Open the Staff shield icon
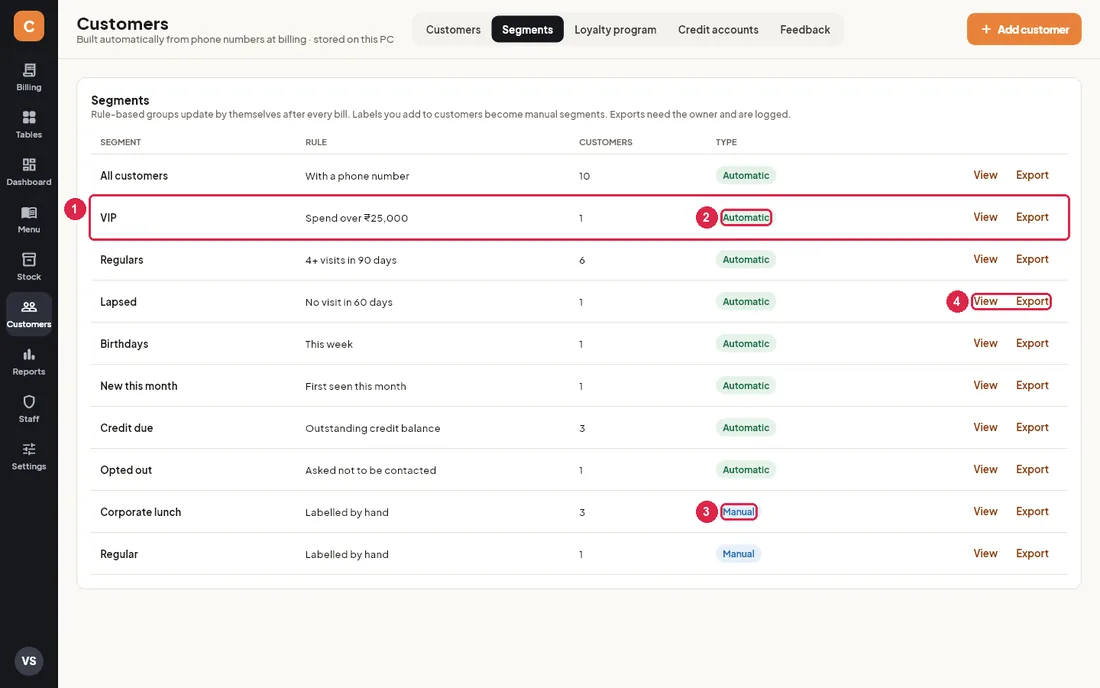 click(x=29, y=409)
